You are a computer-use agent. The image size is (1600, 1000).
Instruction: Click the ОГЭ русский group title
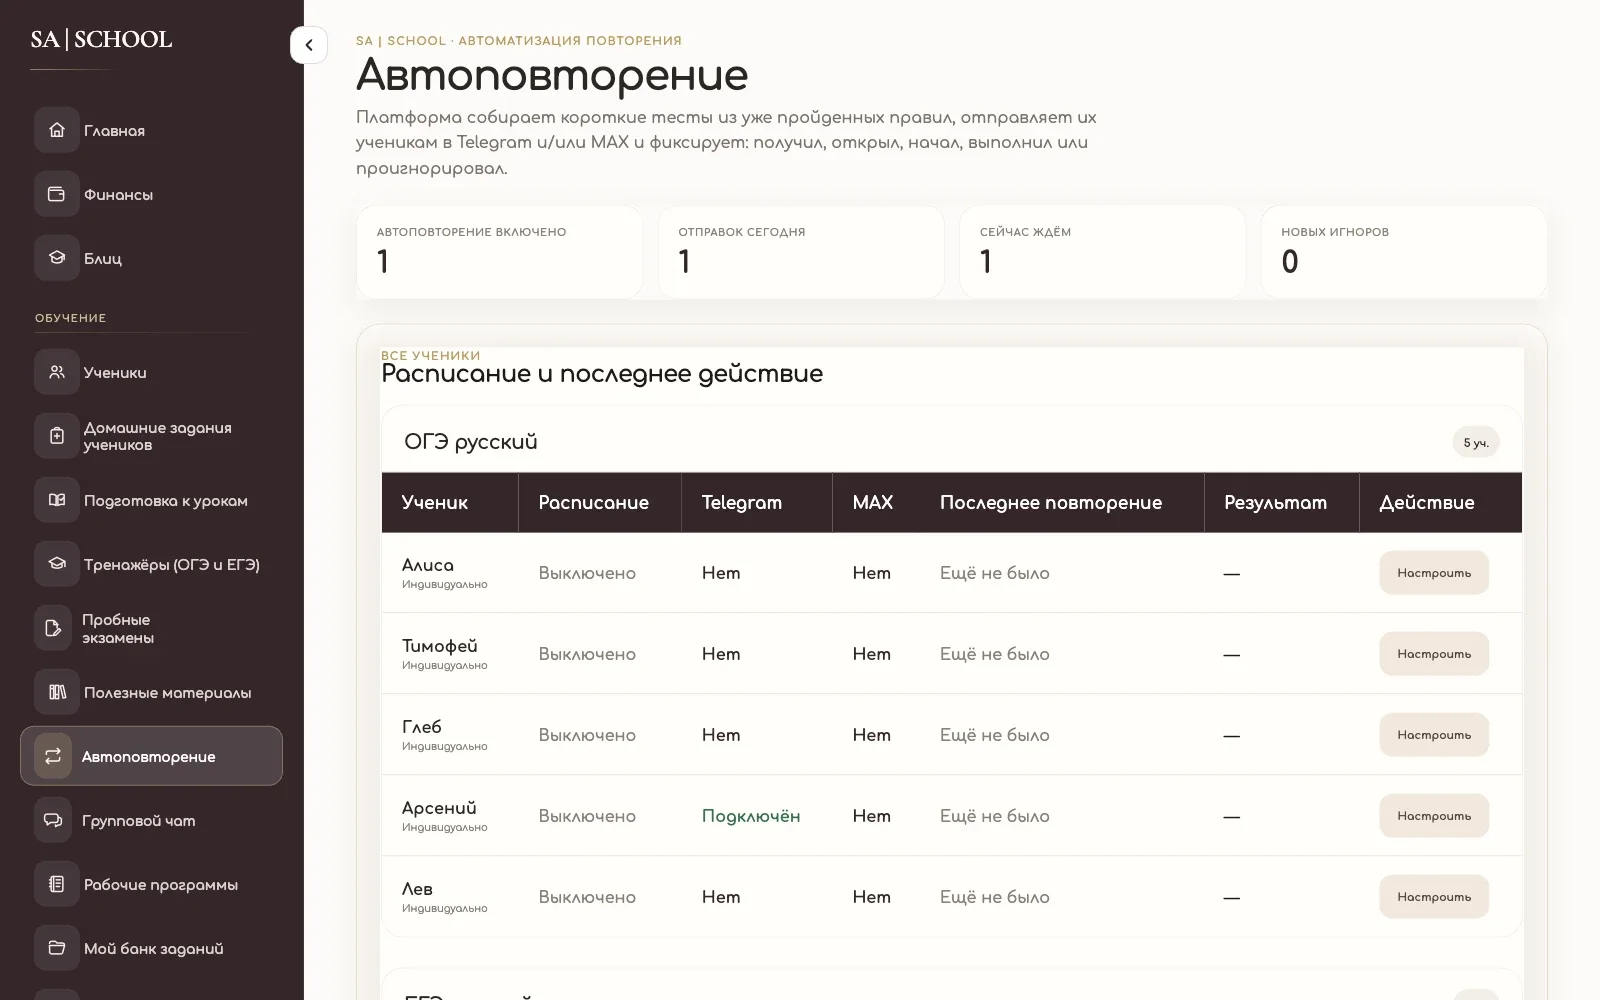coord(471,442)
